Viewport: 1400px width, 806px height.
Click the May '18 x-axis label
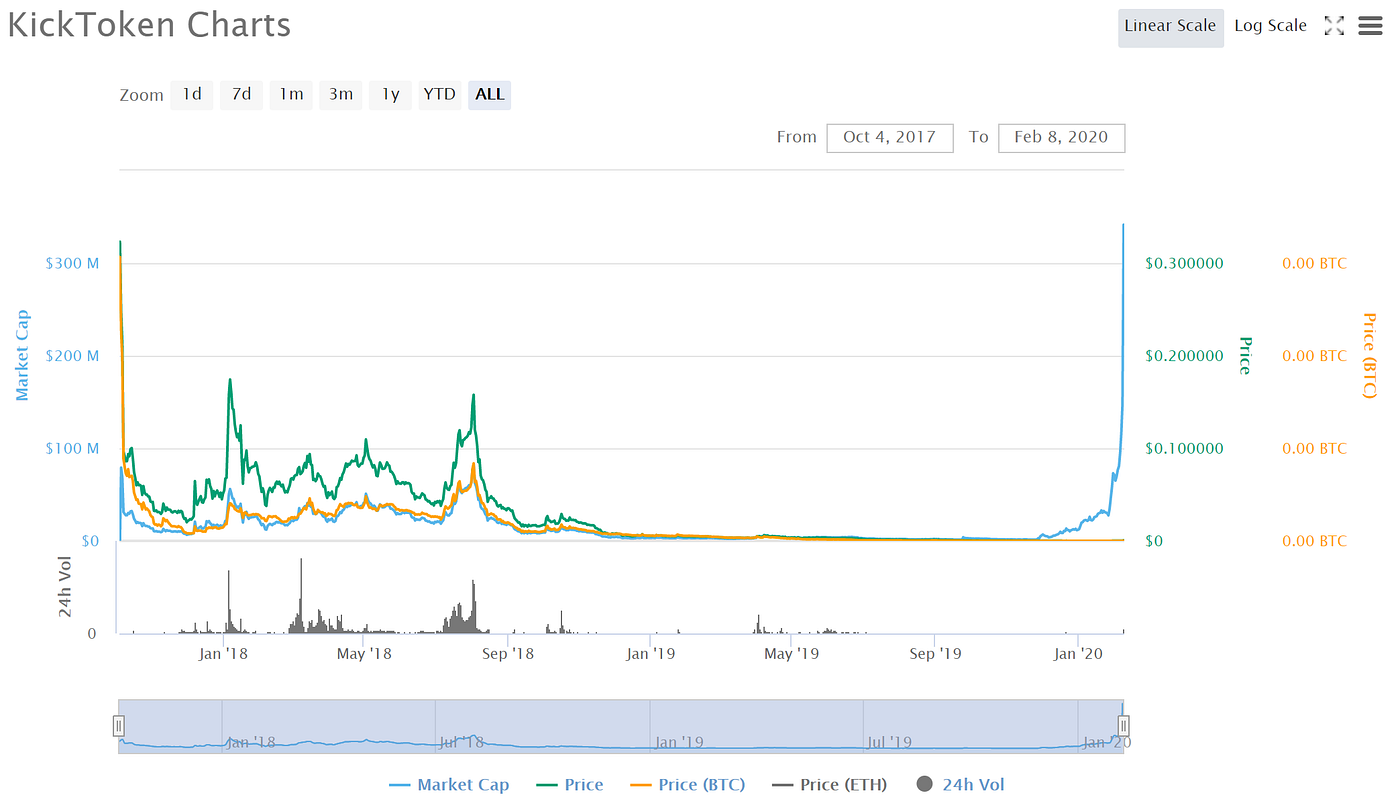(365, 654)
